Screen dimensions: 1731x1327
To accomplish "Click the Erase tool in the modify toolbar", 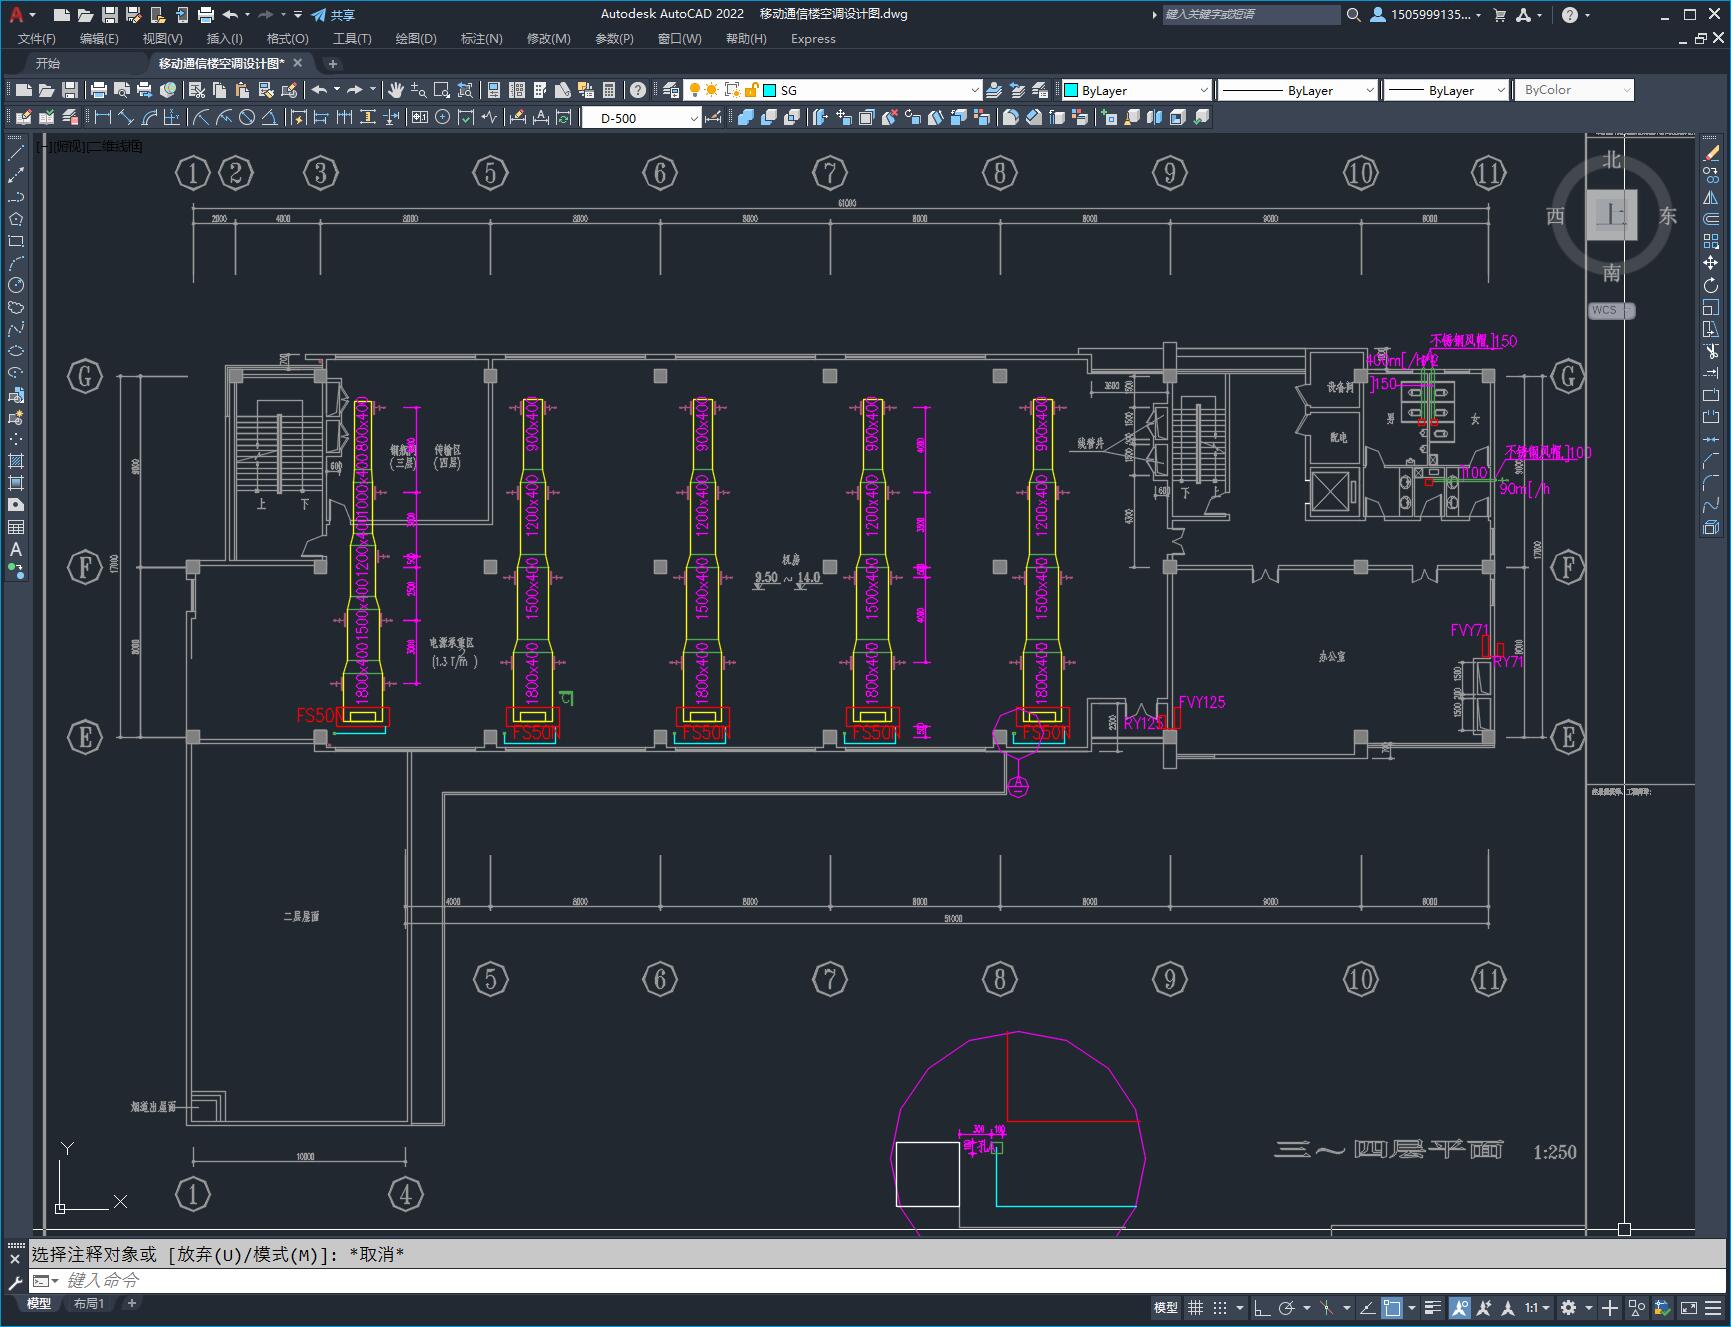I will [1711, 153].
